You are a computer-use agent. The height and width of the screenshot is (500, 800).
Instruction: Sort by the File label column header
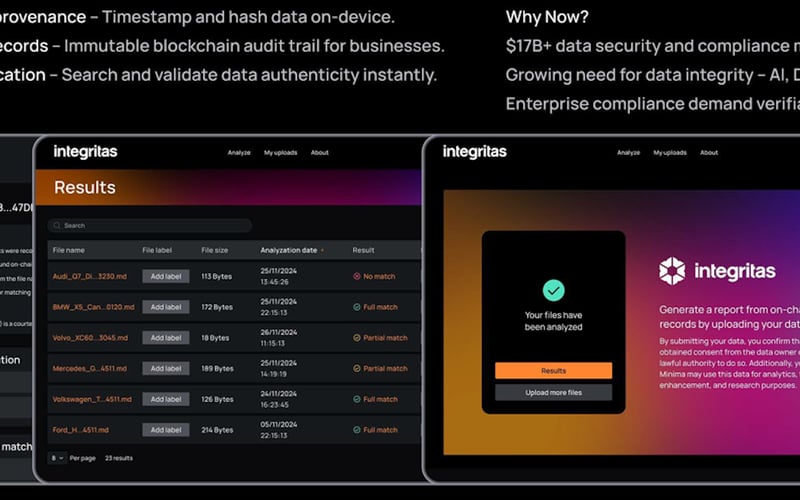tap(157, 251)
